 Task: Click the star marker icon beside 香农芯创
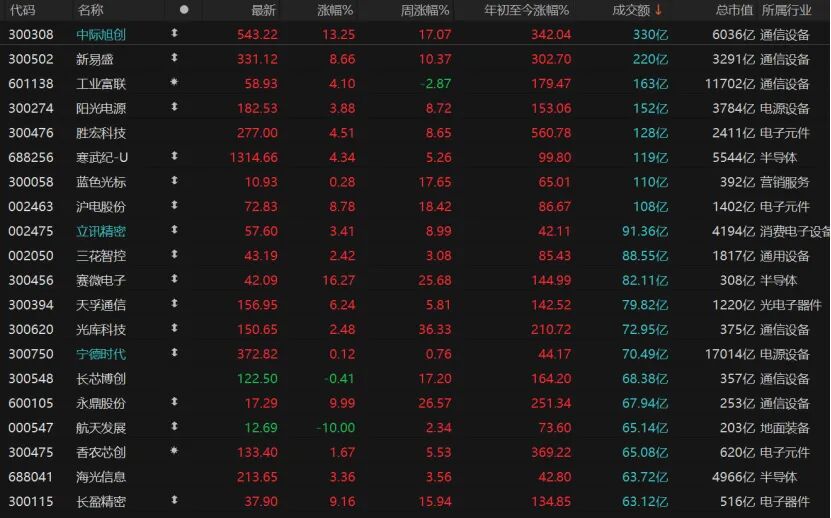[x=176, y=452]
